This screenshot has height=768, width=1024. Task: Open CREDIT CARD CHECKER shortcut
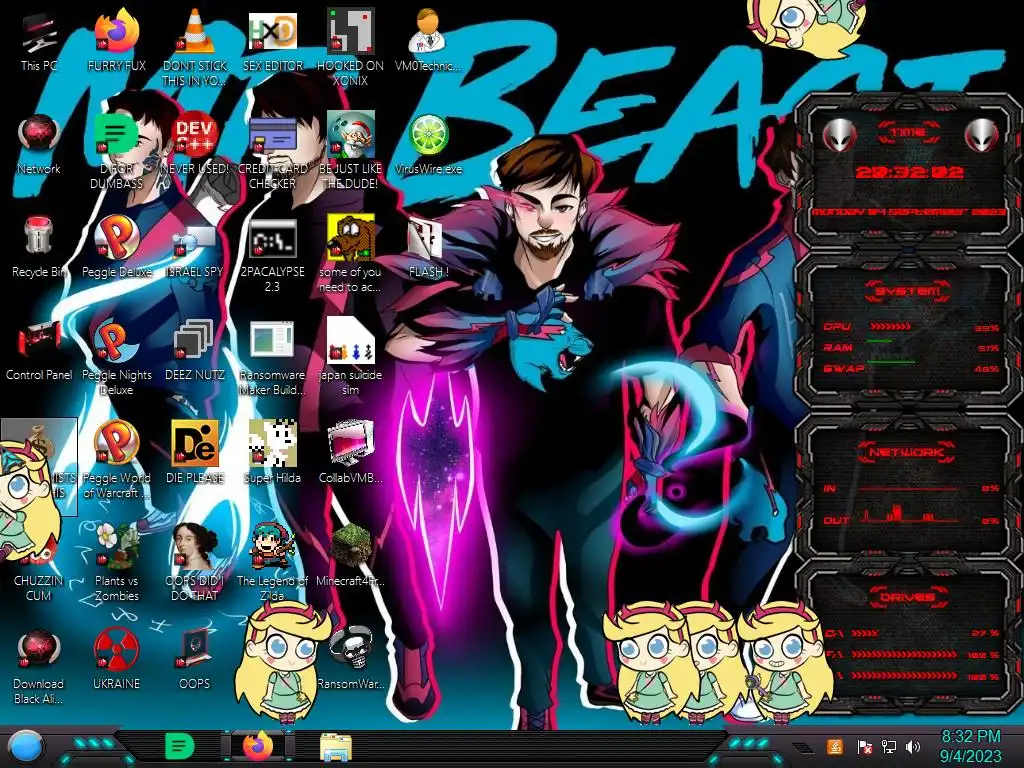click(272, 152)
